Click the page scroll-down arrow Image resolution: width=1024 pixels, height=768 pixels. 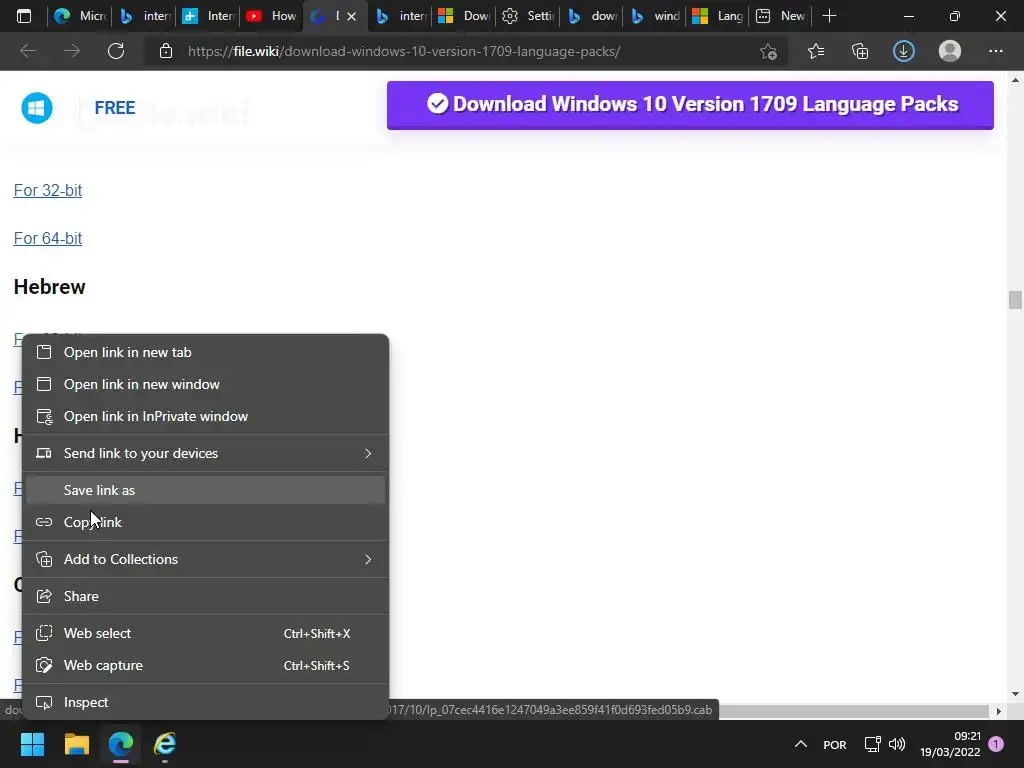(x=1015, y=694)
